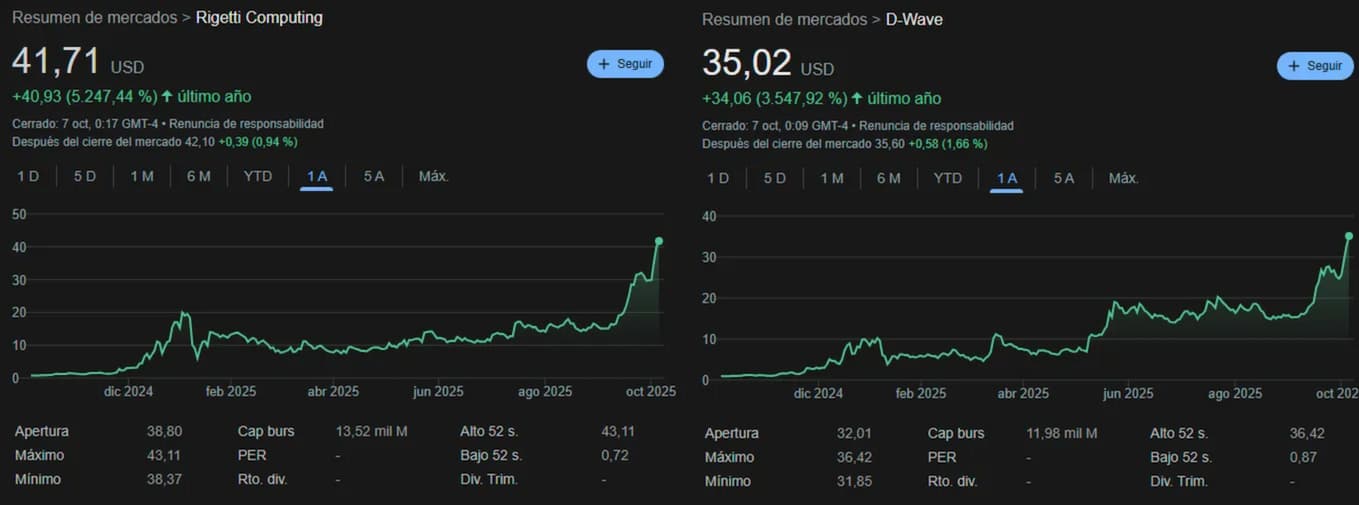The image size is (1359, 505).
Task: Open Resumen de mercados link above D-Wave
Action: click(x=784, y=20)
